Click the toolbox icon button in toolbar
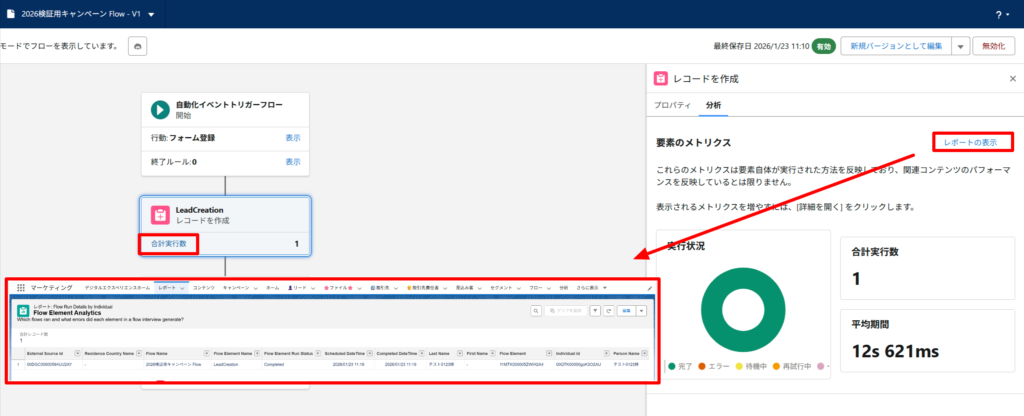Screen dimensions: 1024x416 (x=138, y=46)
